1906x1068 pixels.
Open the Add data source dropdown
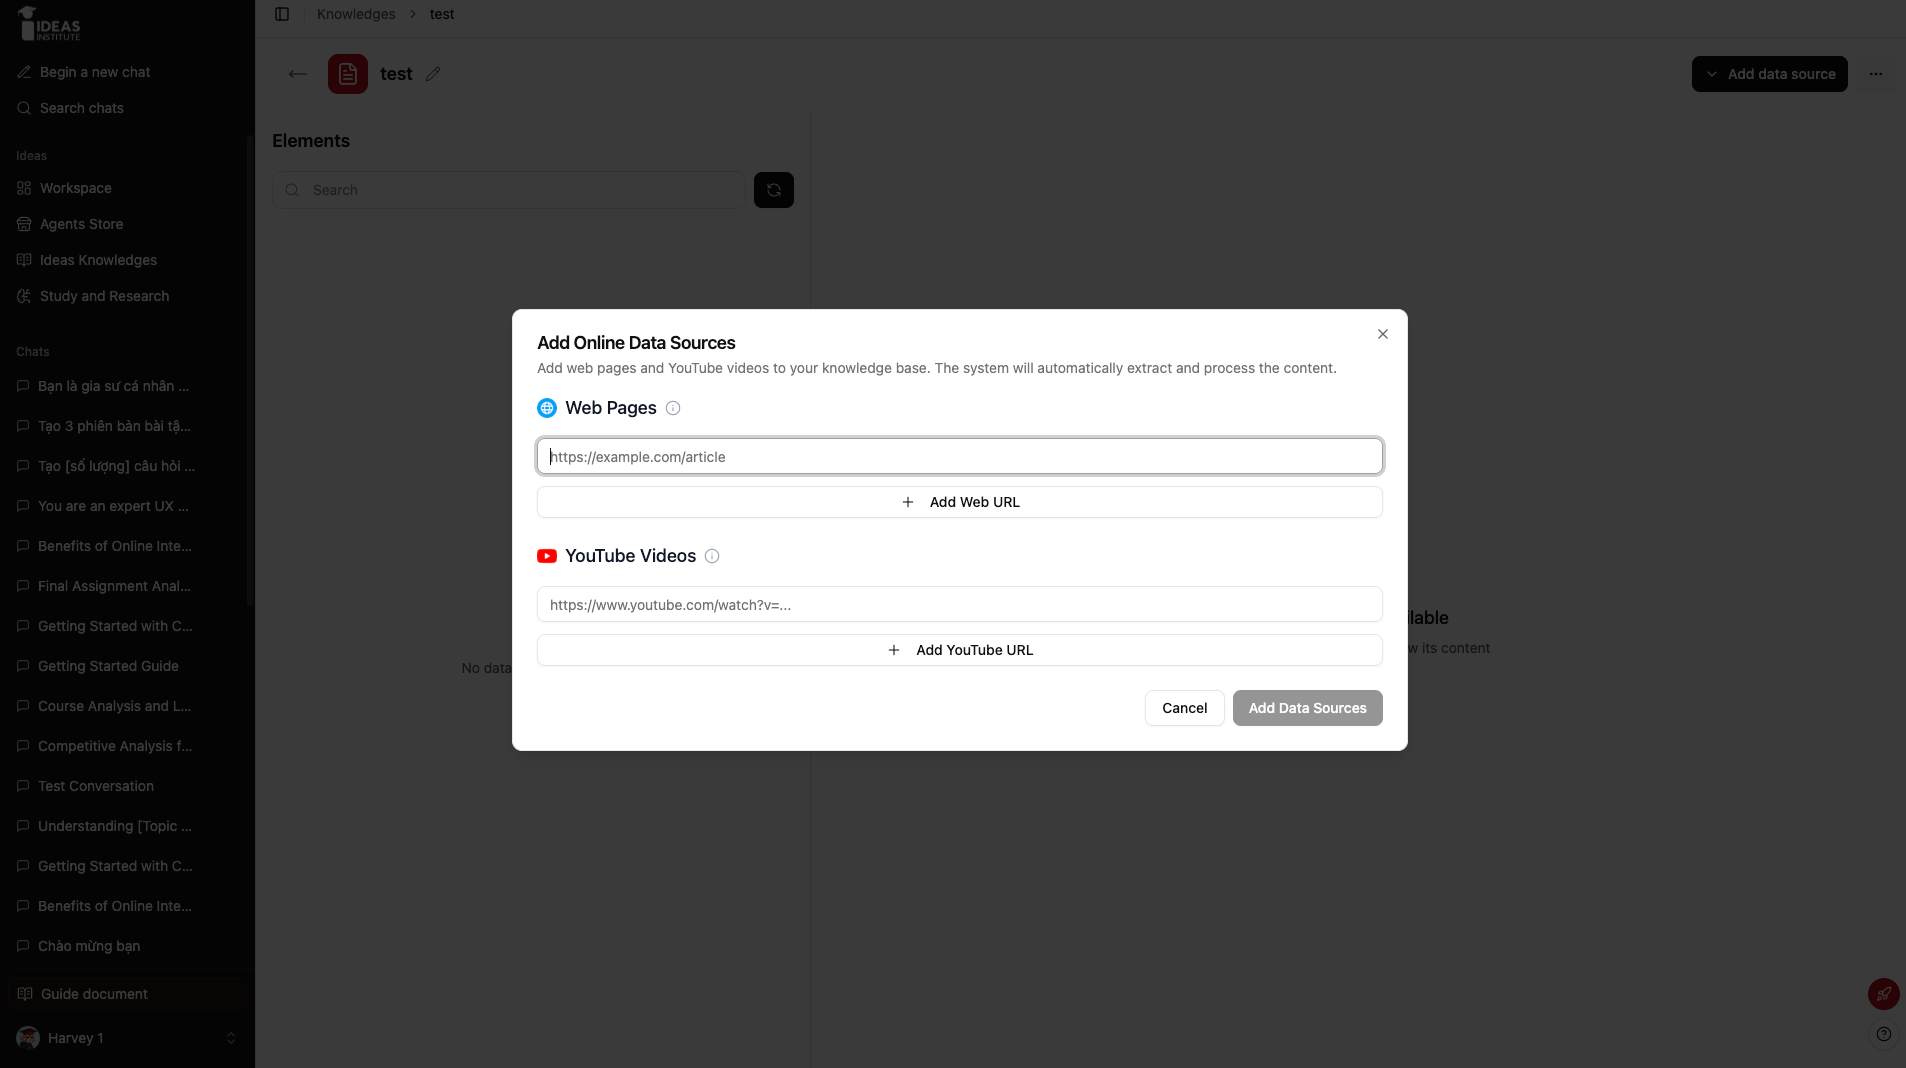(1770, 74)
